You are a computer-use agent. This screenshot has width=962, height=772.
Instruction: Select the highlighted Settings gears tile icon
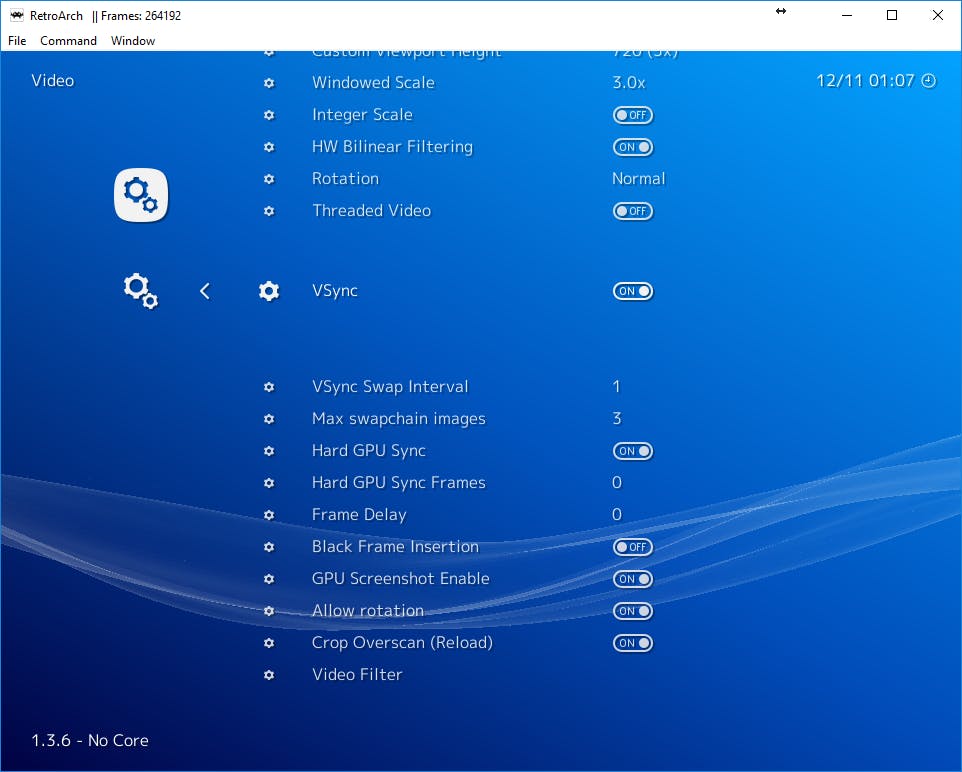coord(141,195)
